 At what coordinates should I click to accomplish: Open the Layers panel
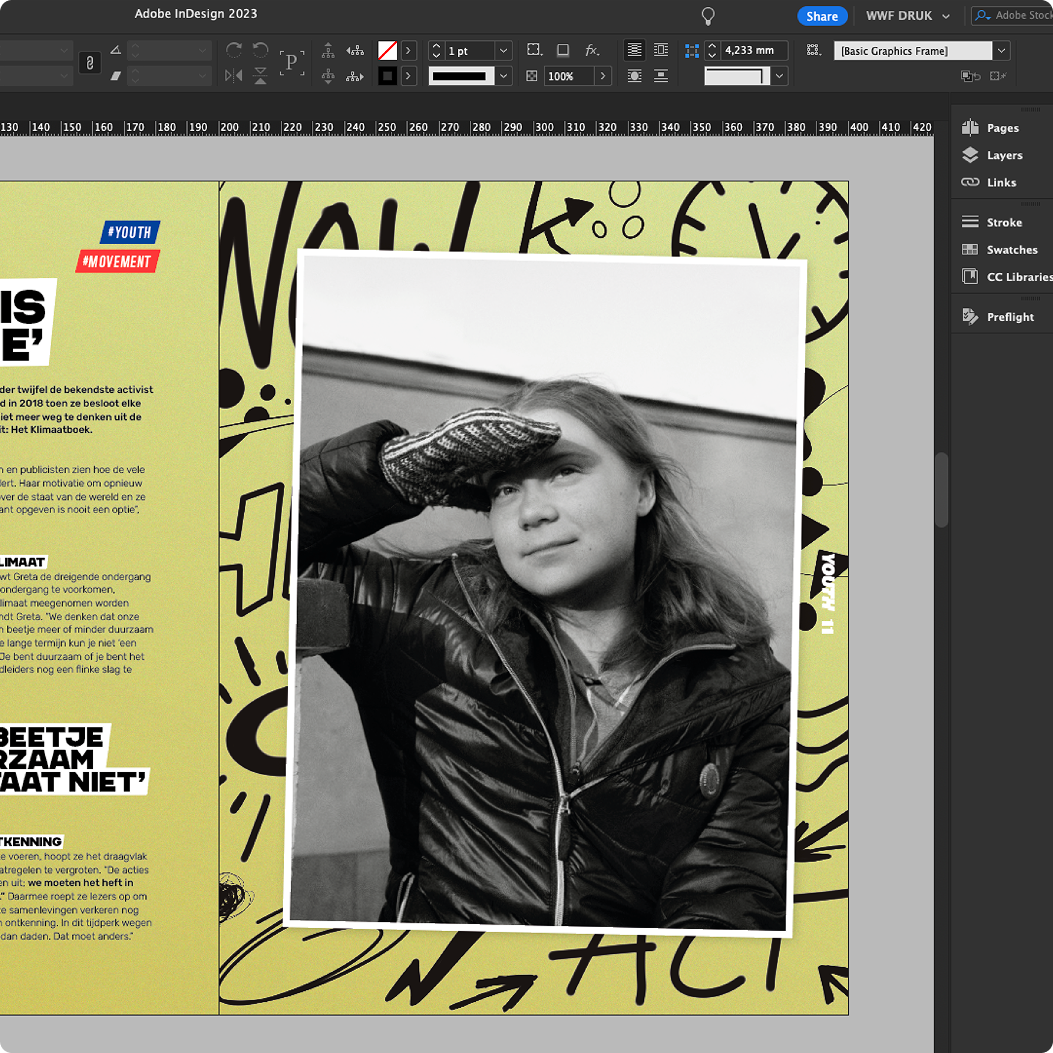991,155
